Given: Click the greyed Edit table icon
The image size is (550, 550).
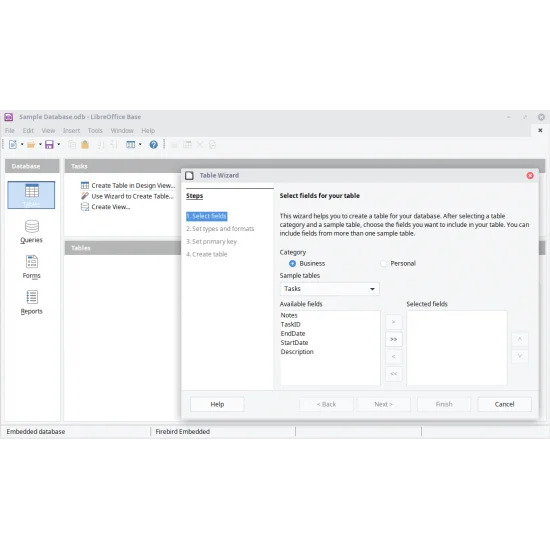Looking at the screenshot, I should pos(187,145).
